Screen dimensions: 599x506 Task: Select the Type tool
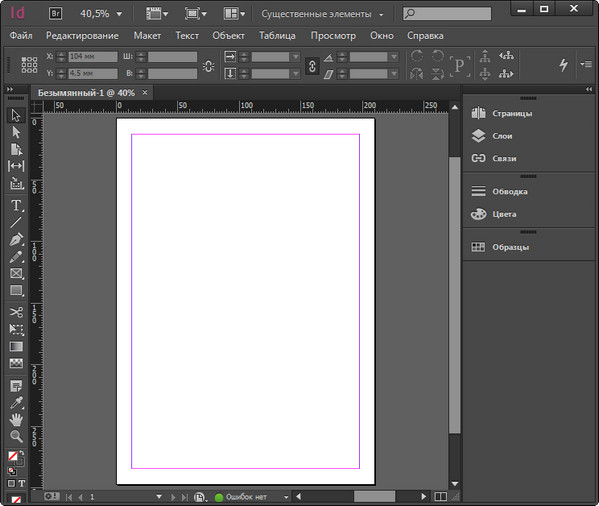tap(16, 205)
